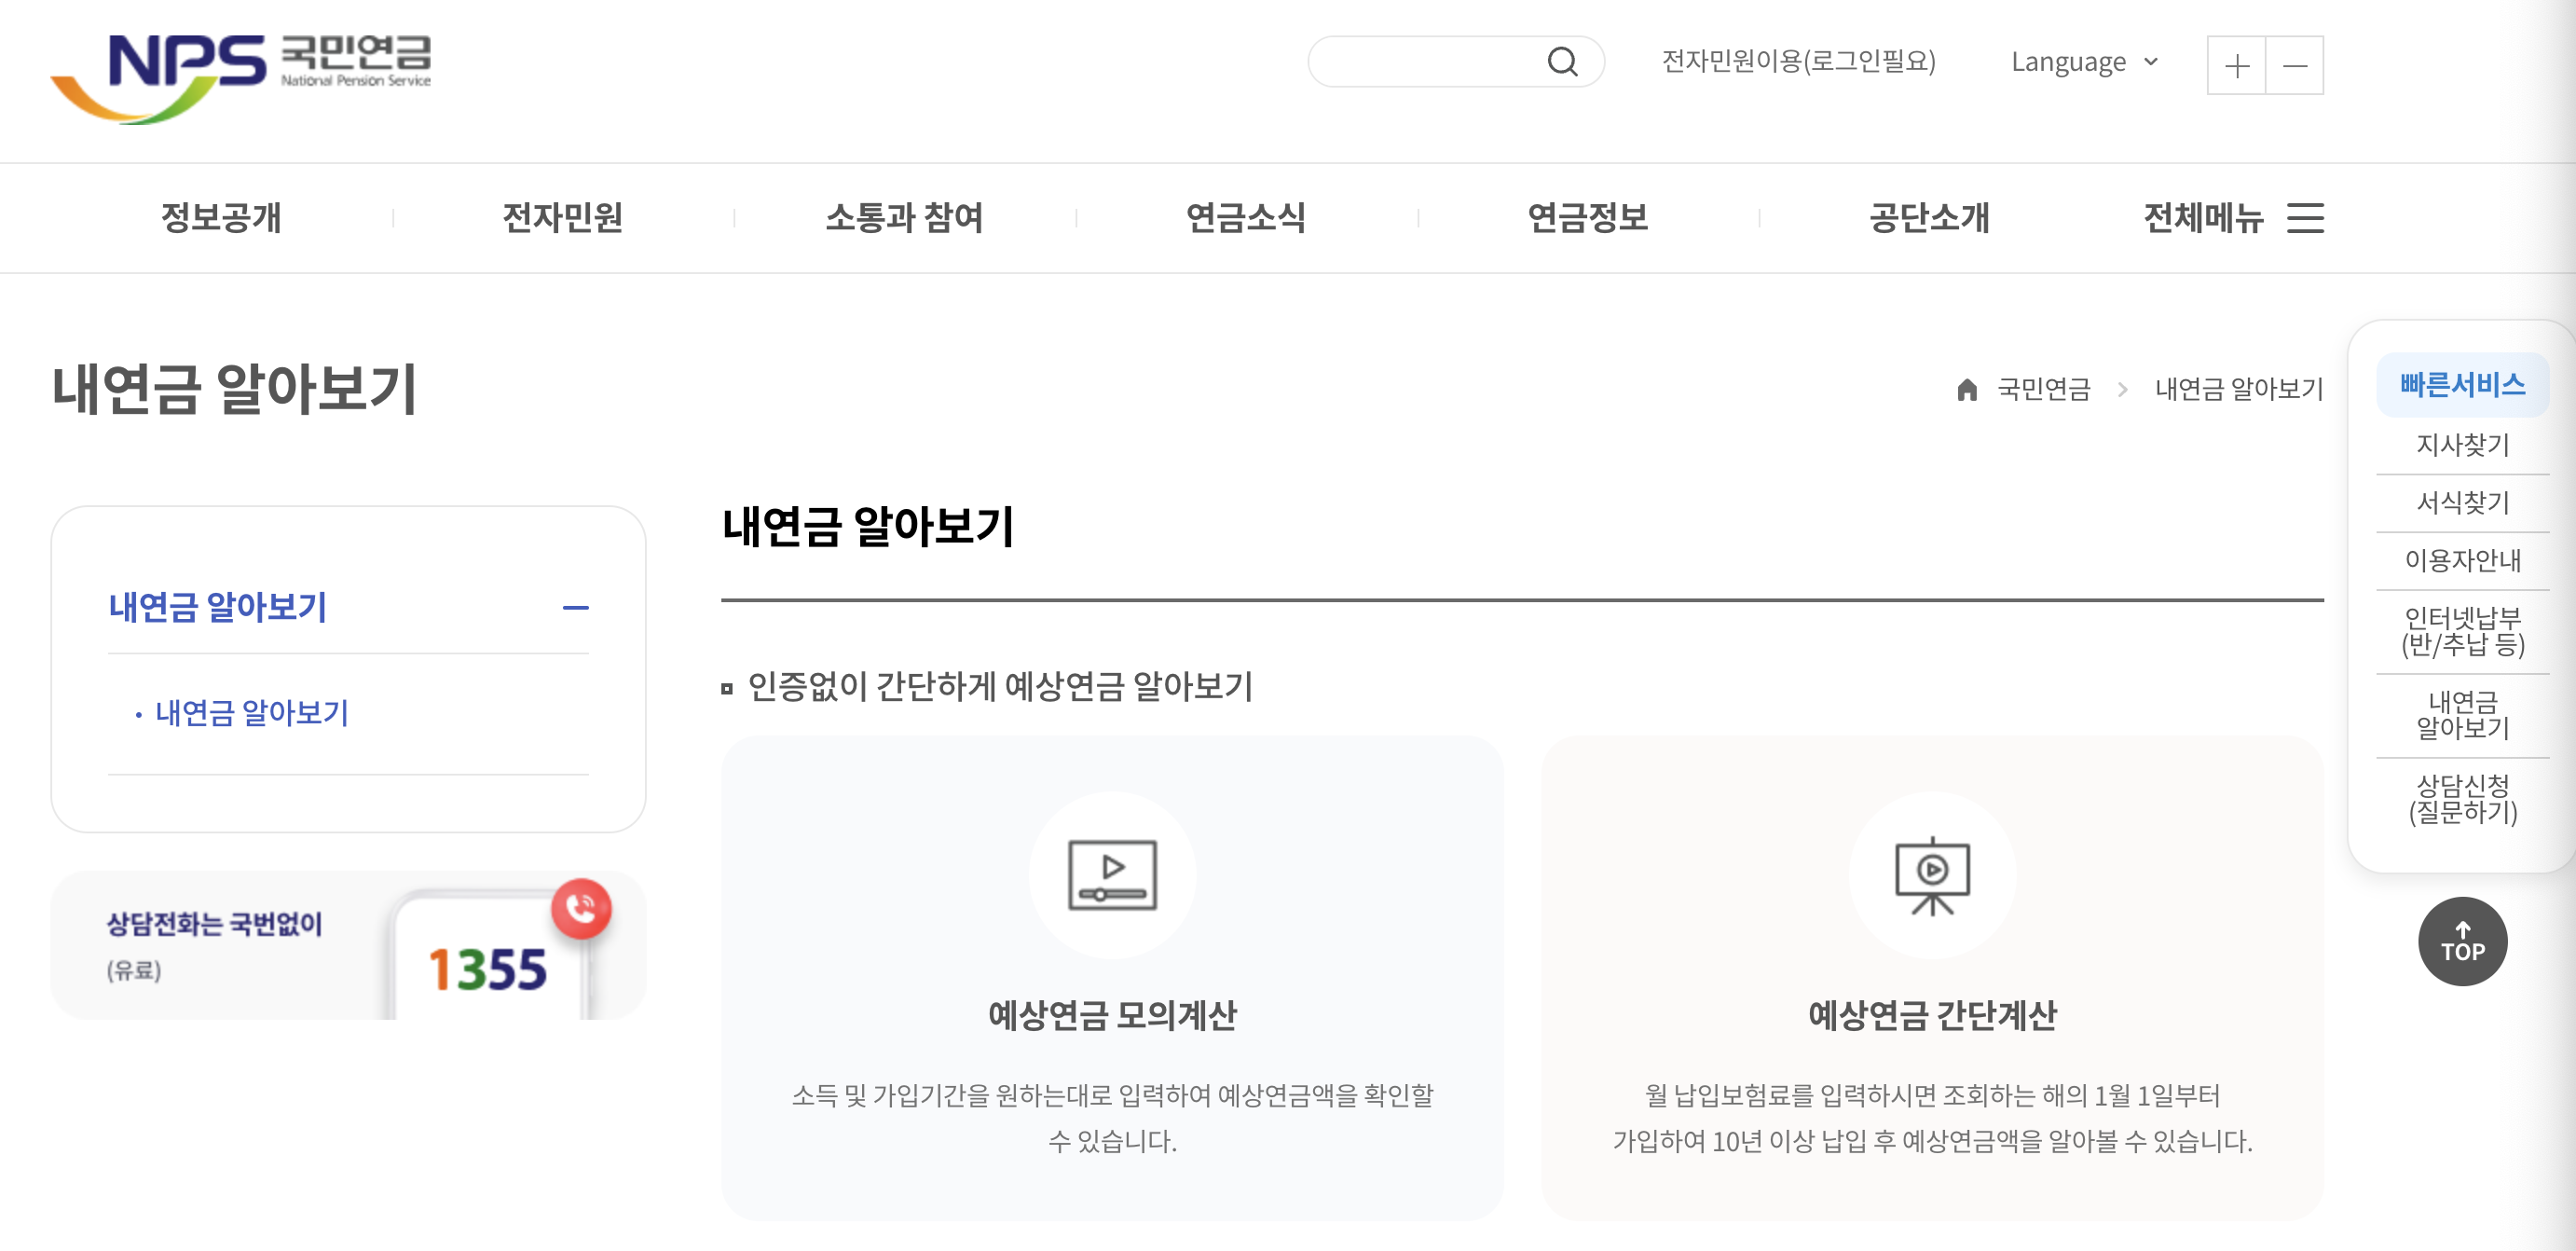This screenshot has height=1251, width=2576.
Task: Click the 예상연금 간단계산 presentation icon
Action: tap(1931, 874)
